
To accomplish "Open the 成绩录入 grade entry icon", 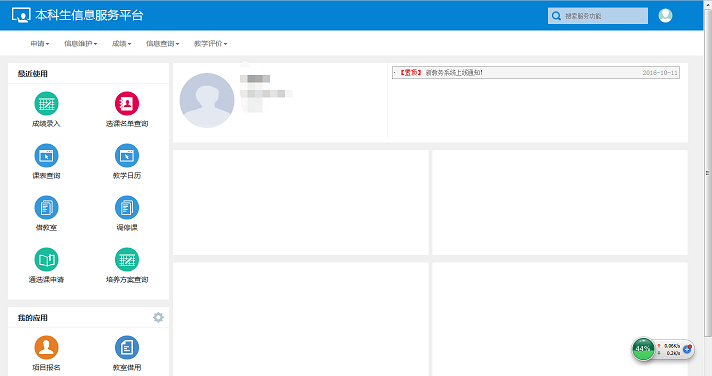I will pos(46,104).
